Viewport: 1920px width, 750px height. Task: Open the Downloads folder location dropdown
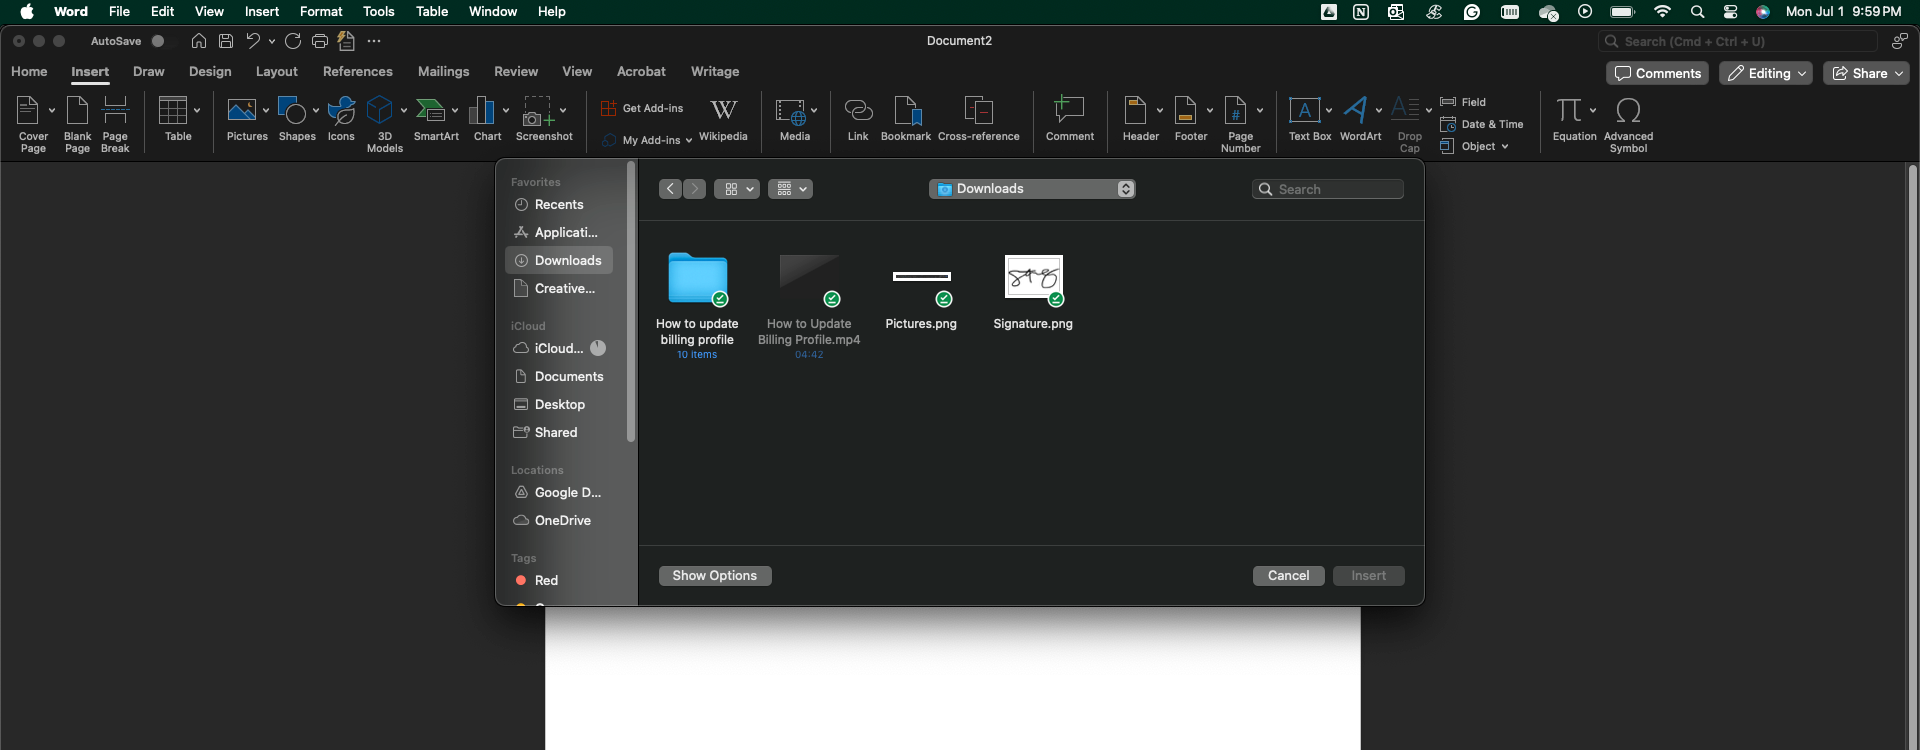(x=1032, y=189)
